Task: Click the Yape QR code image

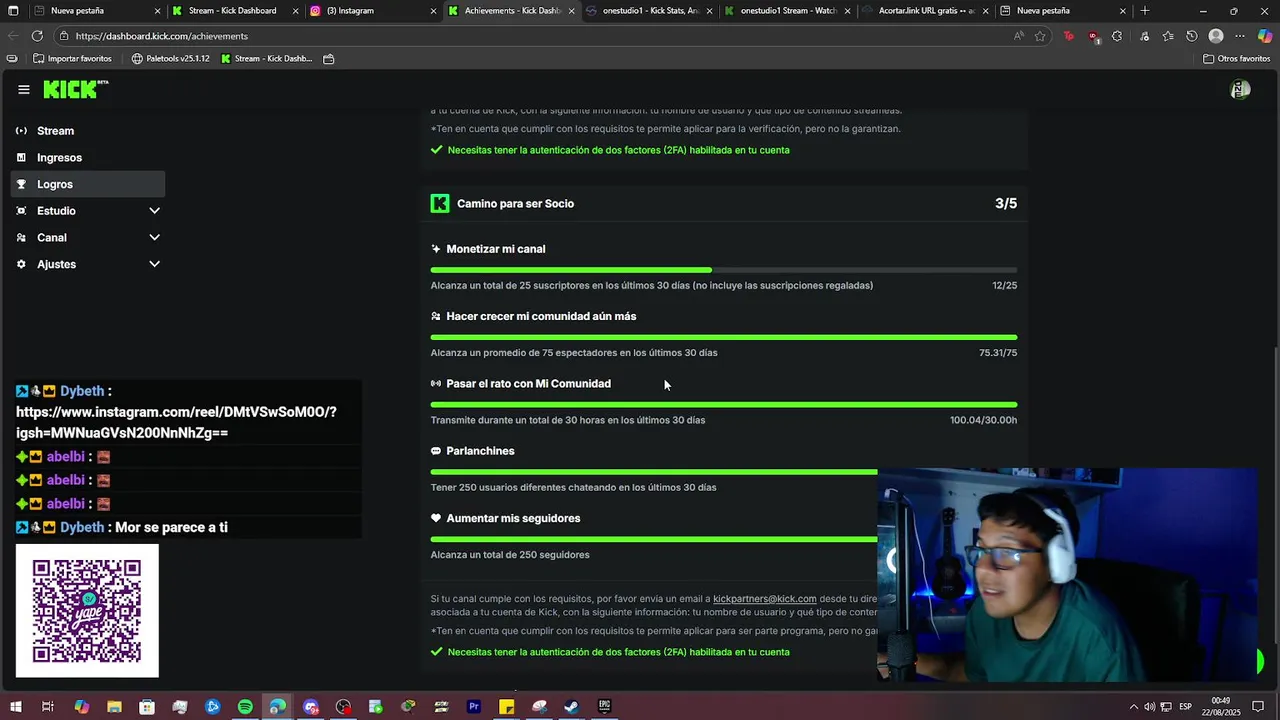Action: point(87,611)
